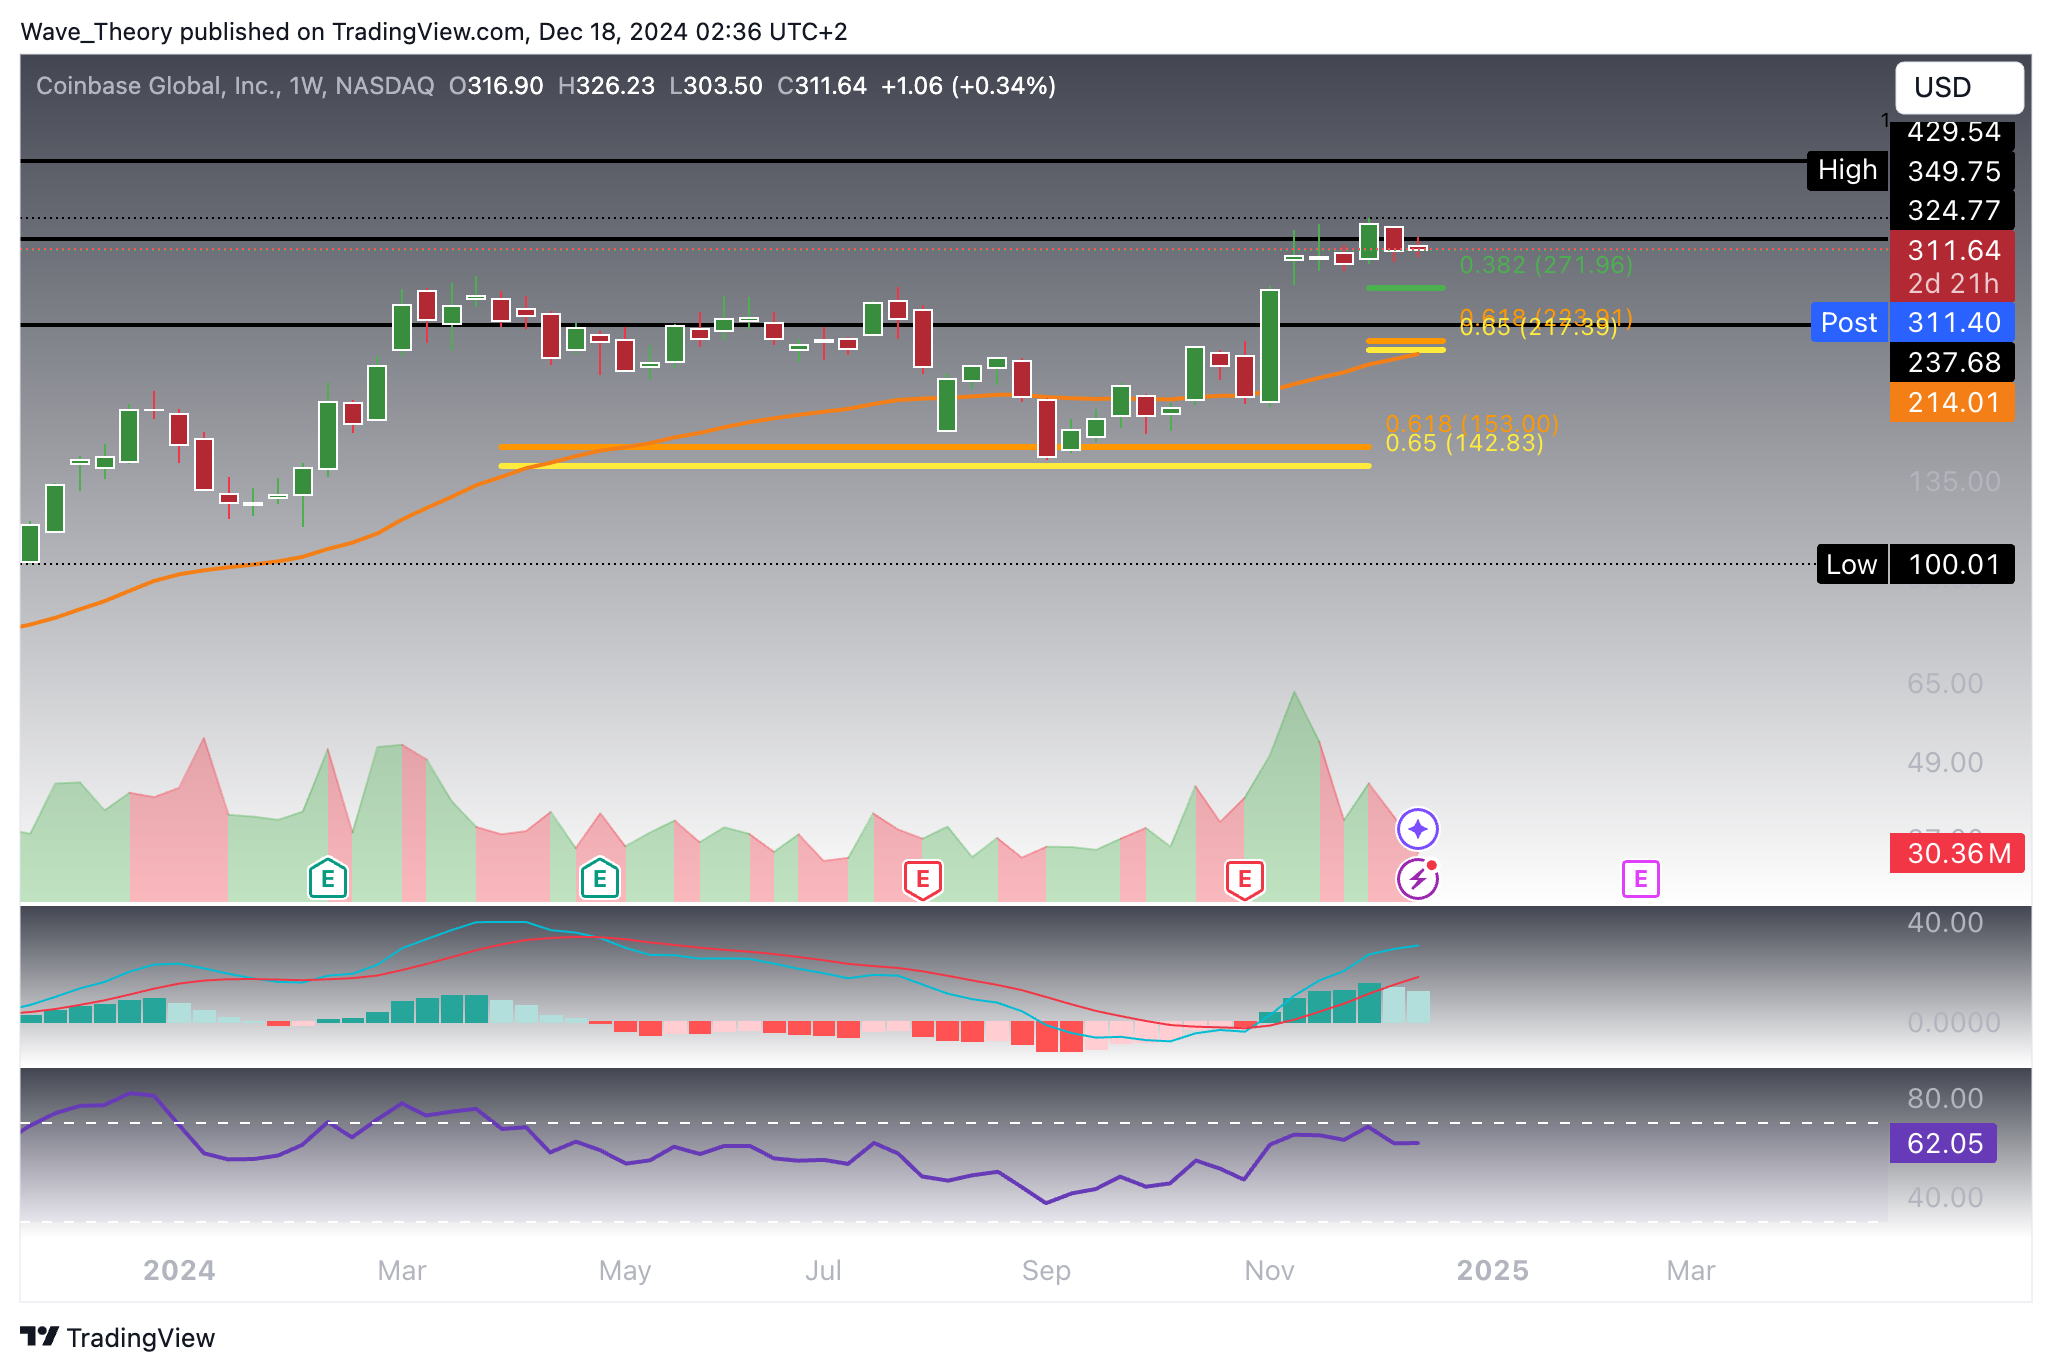Viewport: 2052px width, 1372px height.
Task: Click the Jul label on time axis
Action: coord(823,1270)
